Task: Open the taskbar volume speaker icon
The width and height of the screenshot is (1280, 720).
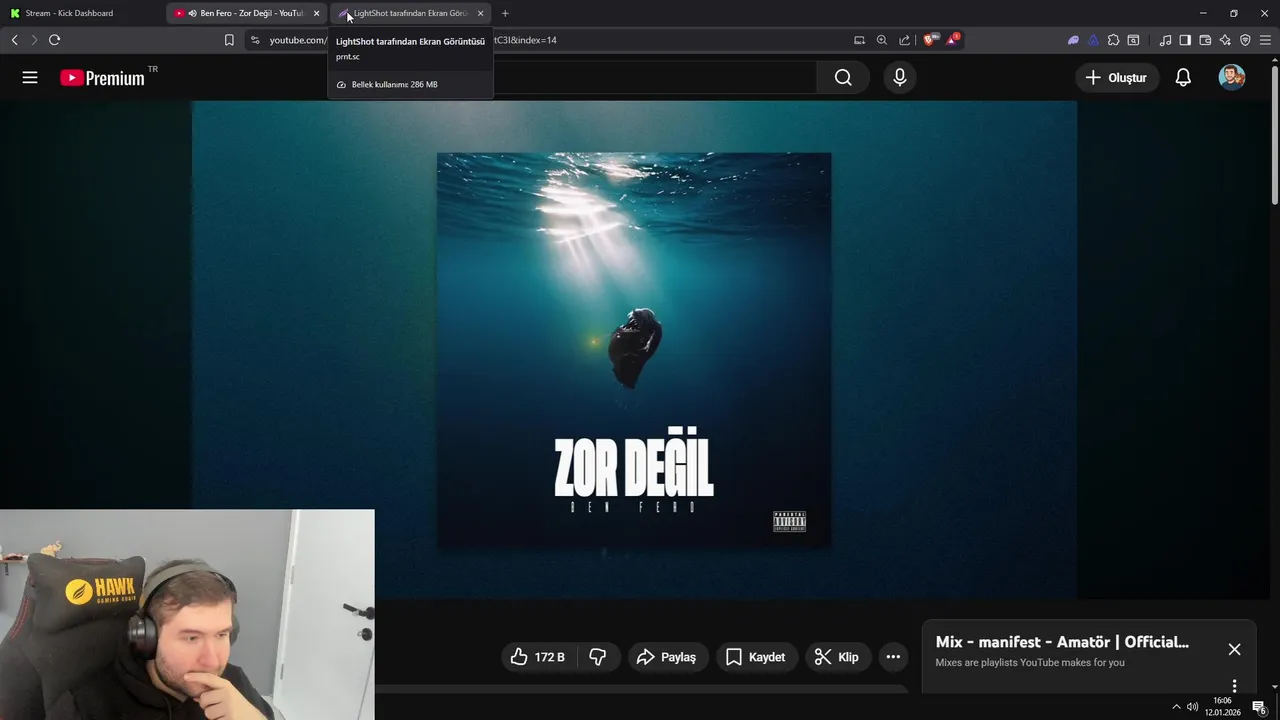Action: (x=1192, y=707)
